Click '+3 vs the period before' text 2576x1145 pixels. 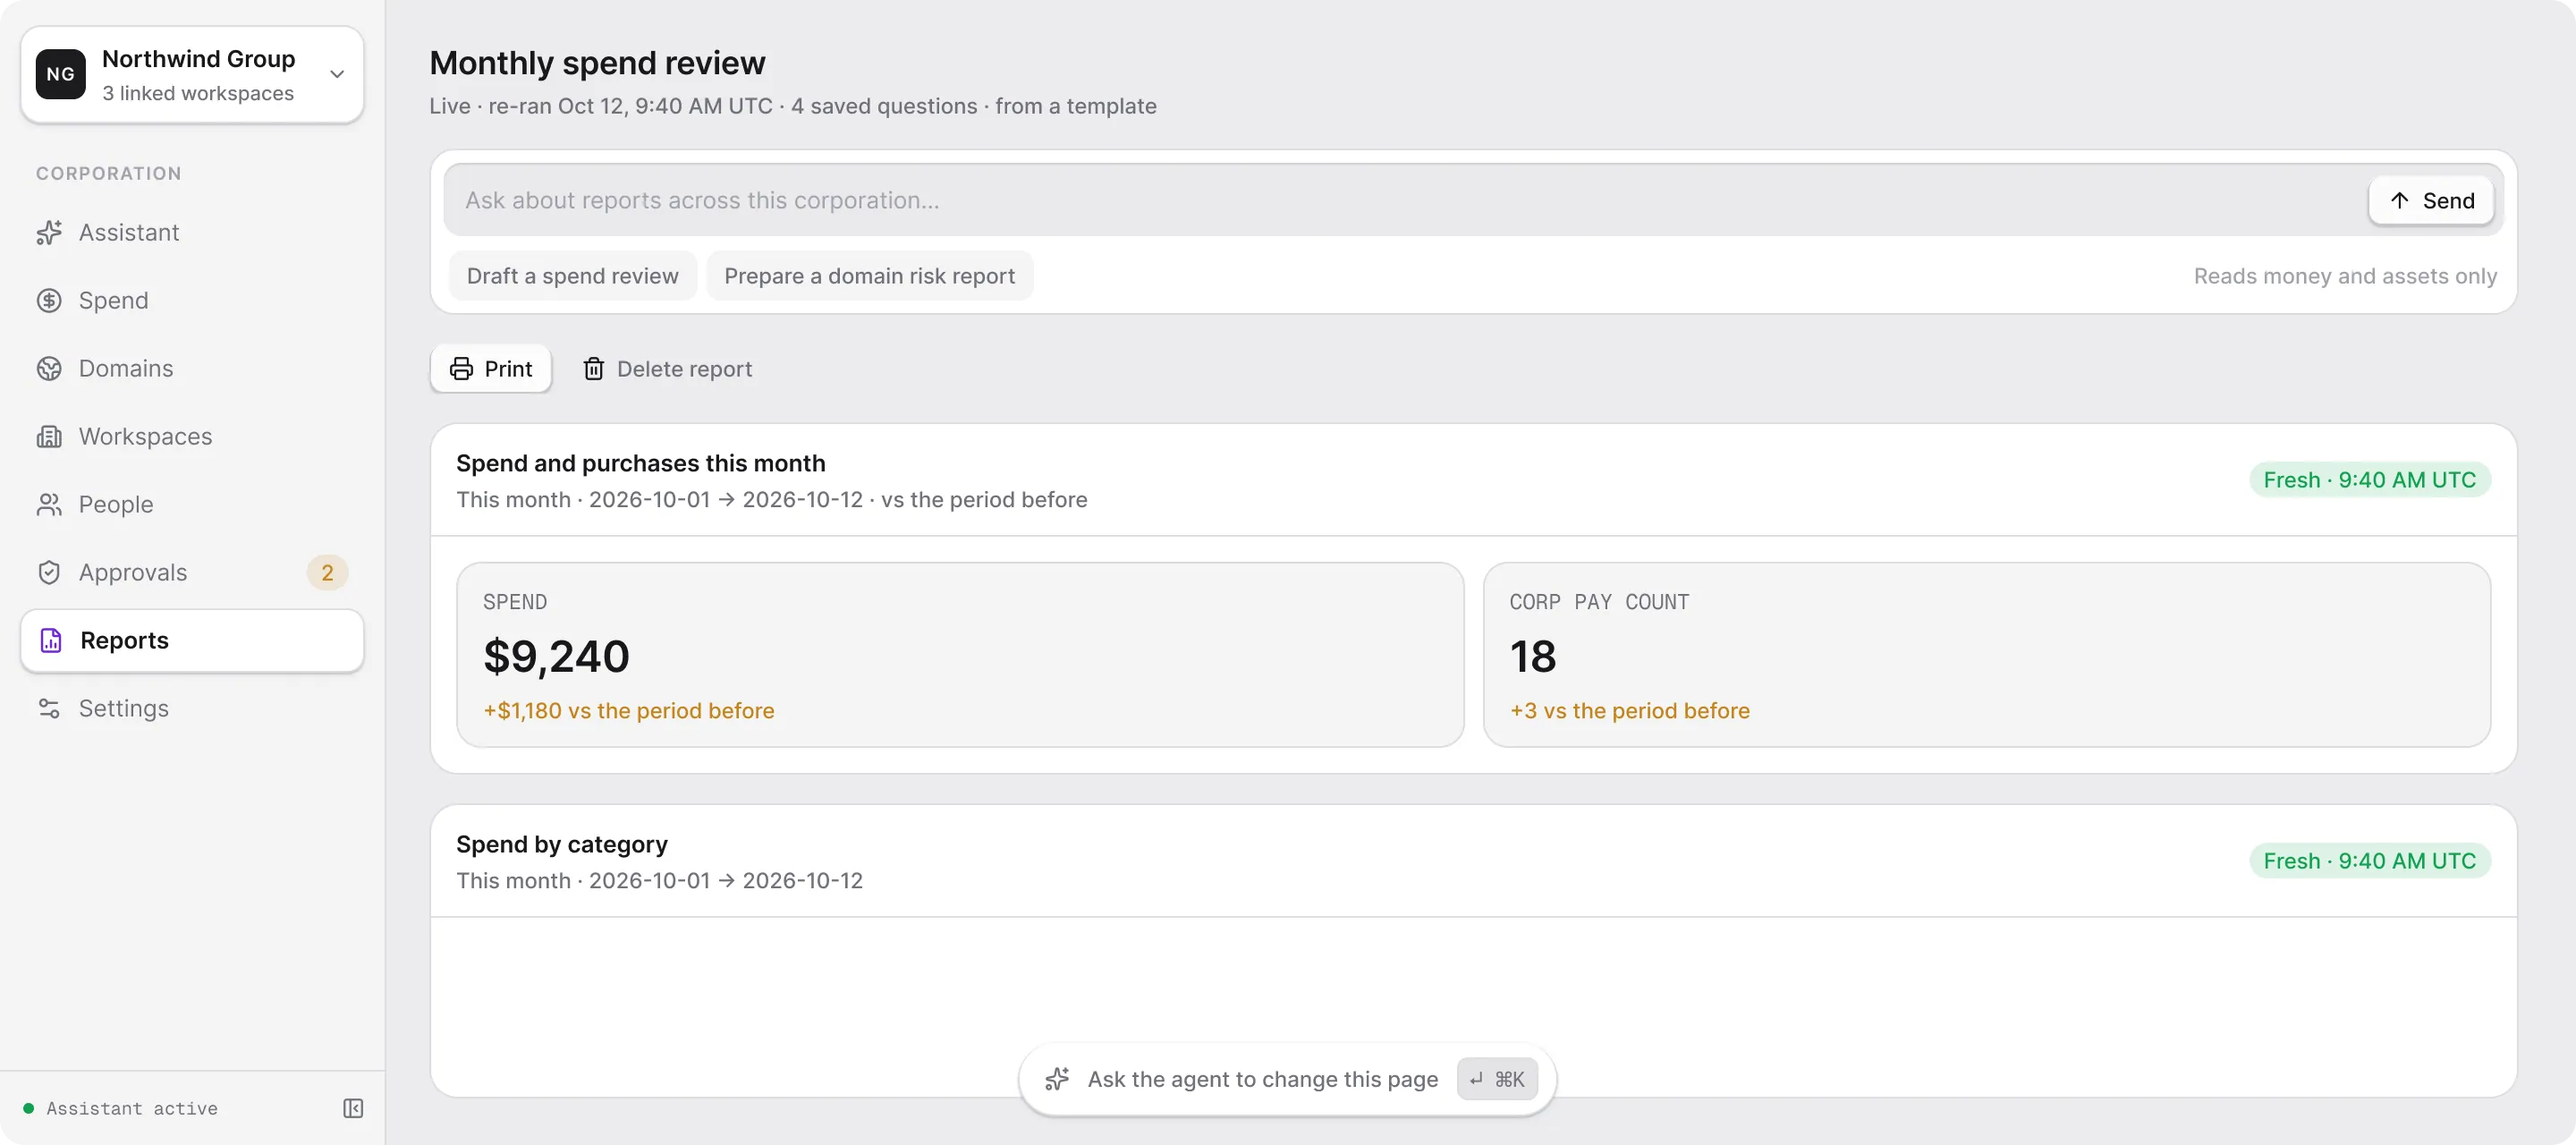point(1629,711)
